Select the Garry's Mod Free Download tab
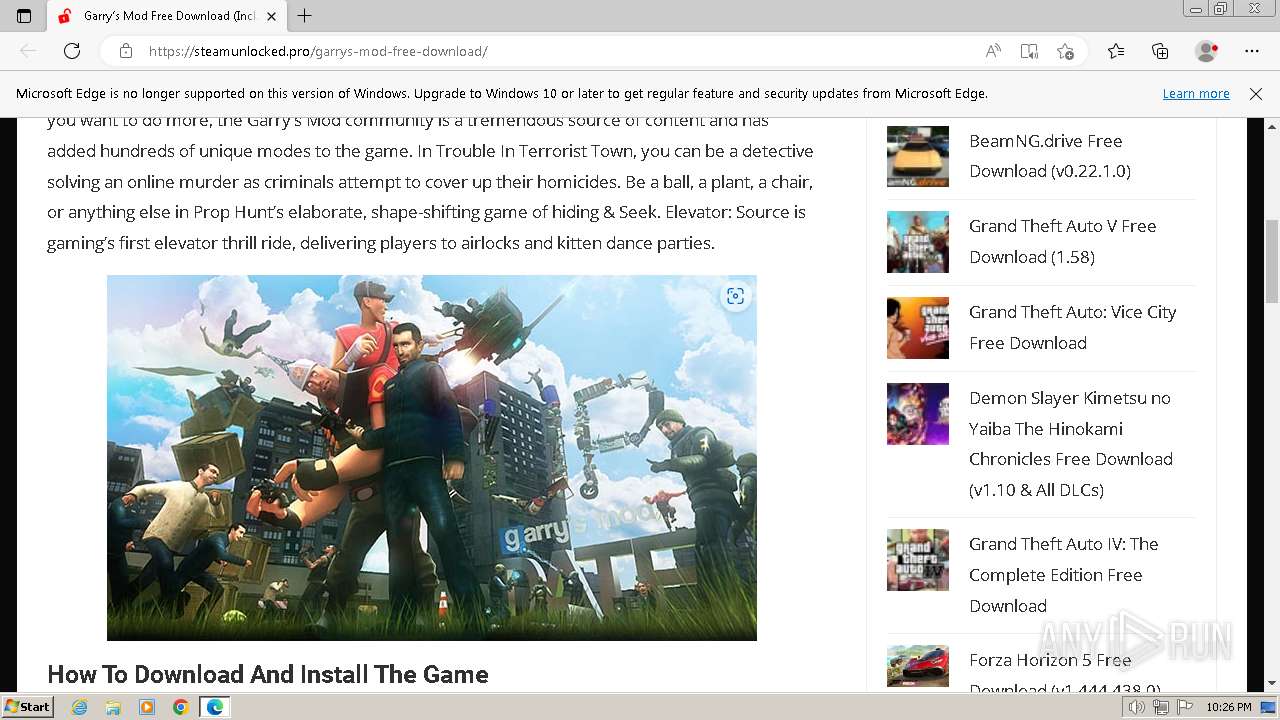Screen dimensions: 1280x720 pos(166,16)
